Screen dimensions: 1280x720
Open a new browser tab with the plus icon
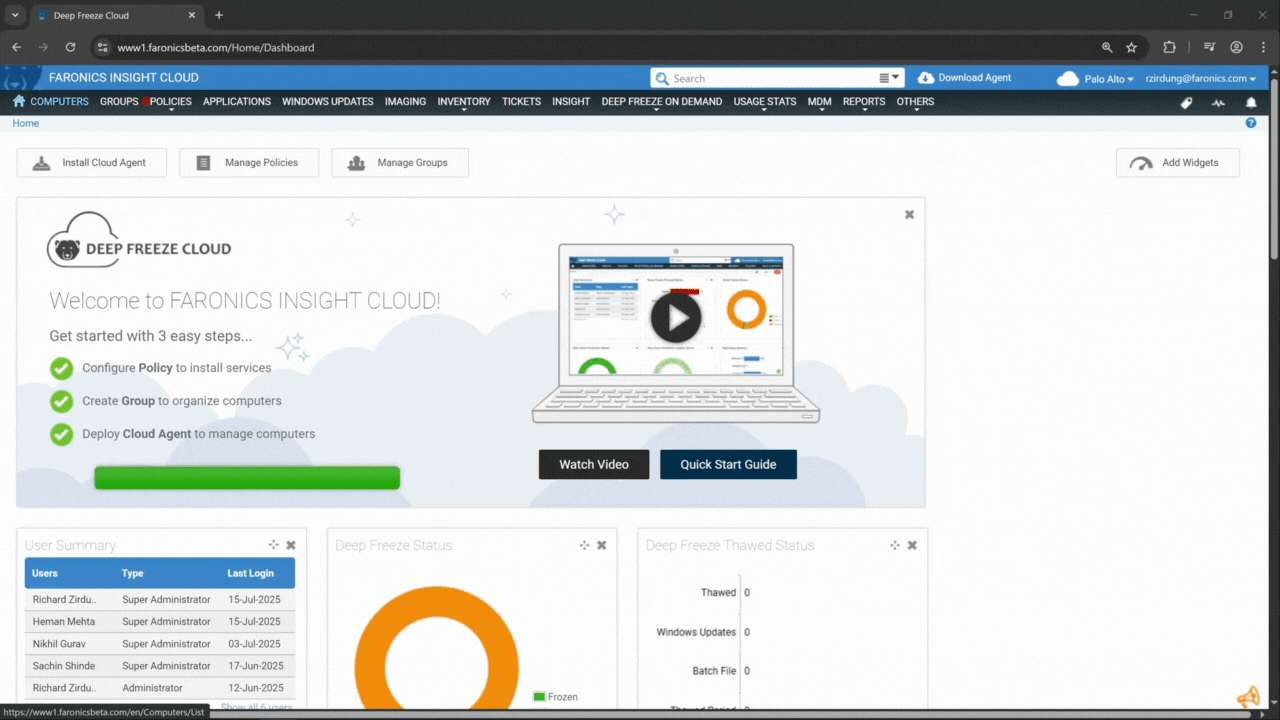[219, 15]
